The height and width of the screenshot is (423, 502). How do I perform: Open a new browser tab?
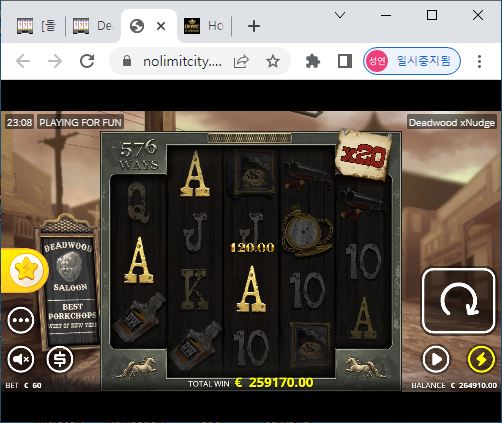(254, 26)
